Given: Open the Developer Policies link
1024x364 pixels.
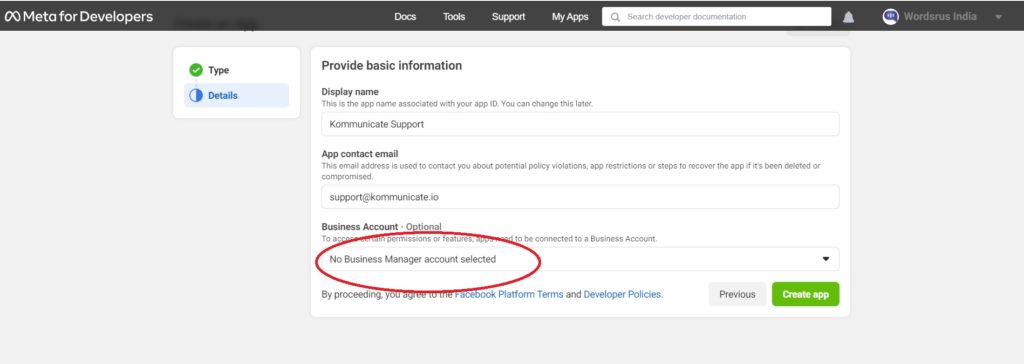Looking at the screenshot, I should [622, 295].
